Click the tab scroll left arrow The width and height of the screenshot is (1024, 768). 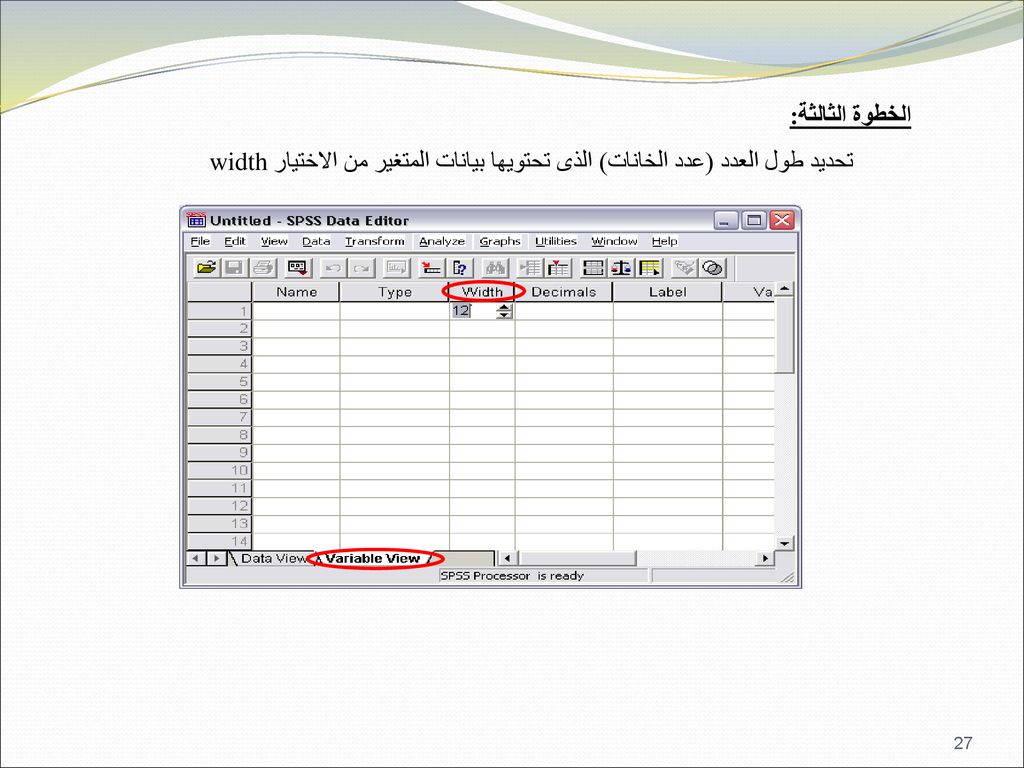196,558
